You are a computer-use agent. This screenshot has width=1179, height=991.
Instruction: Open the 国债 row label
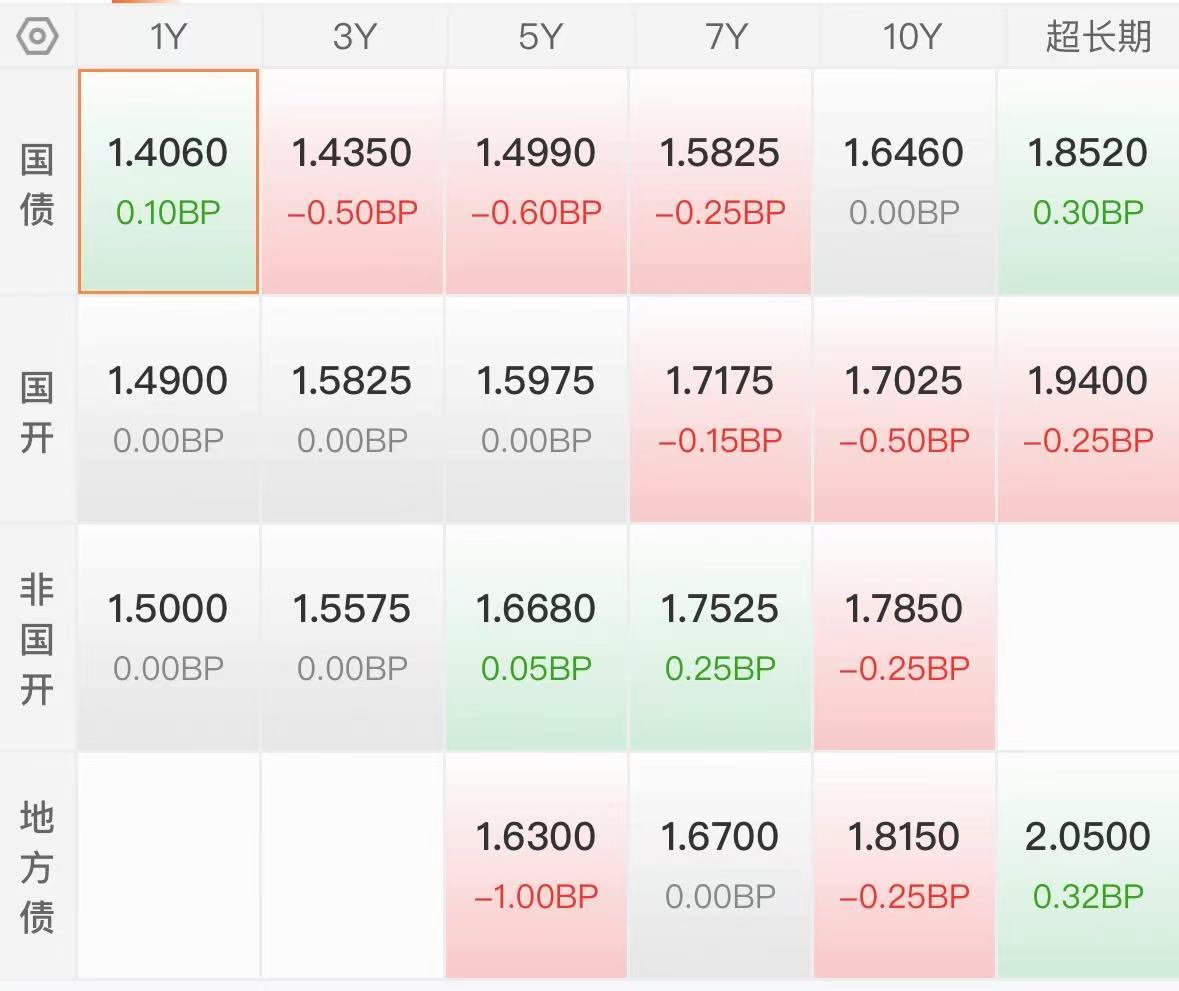37,185
